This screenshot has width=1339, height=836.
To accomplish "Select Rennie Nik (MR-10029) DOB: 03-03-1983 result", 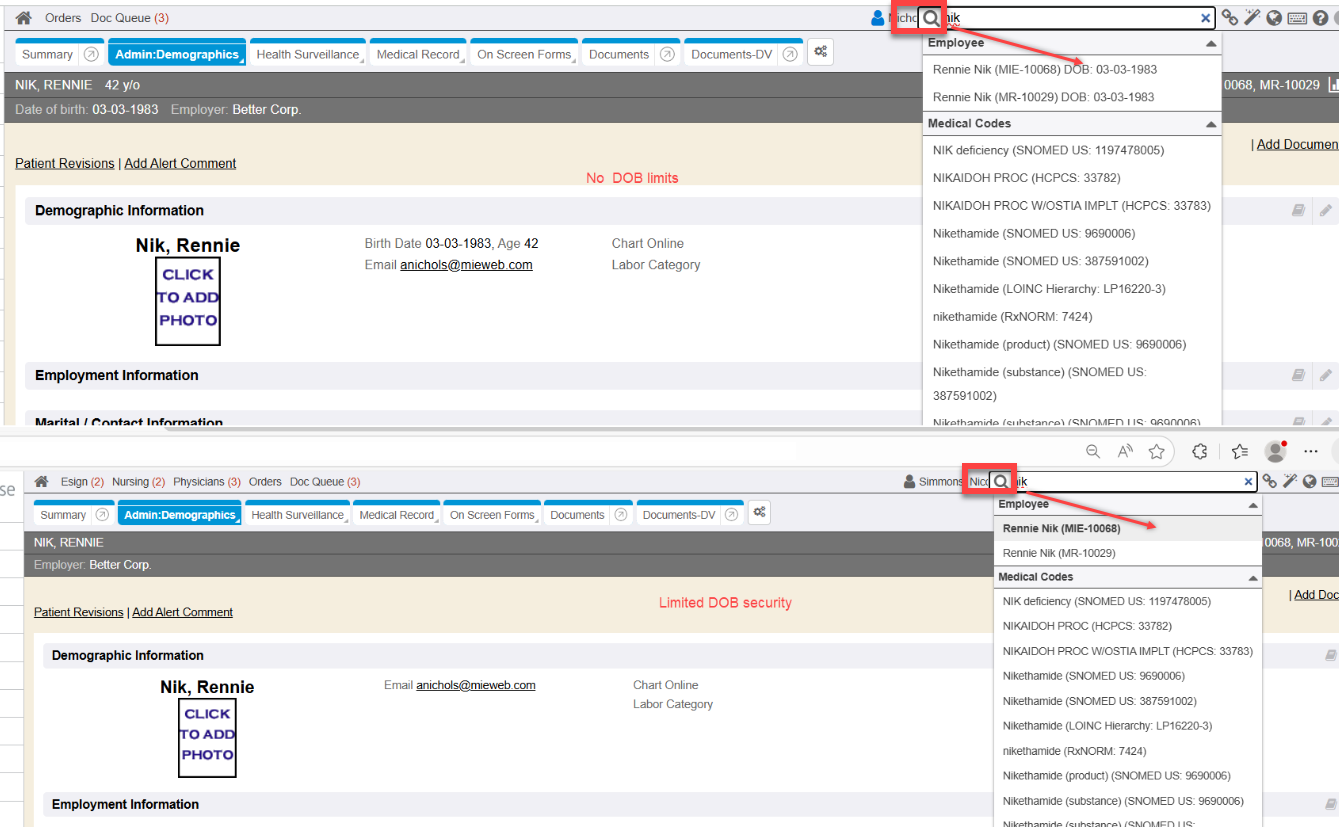I will point(1043,97).
